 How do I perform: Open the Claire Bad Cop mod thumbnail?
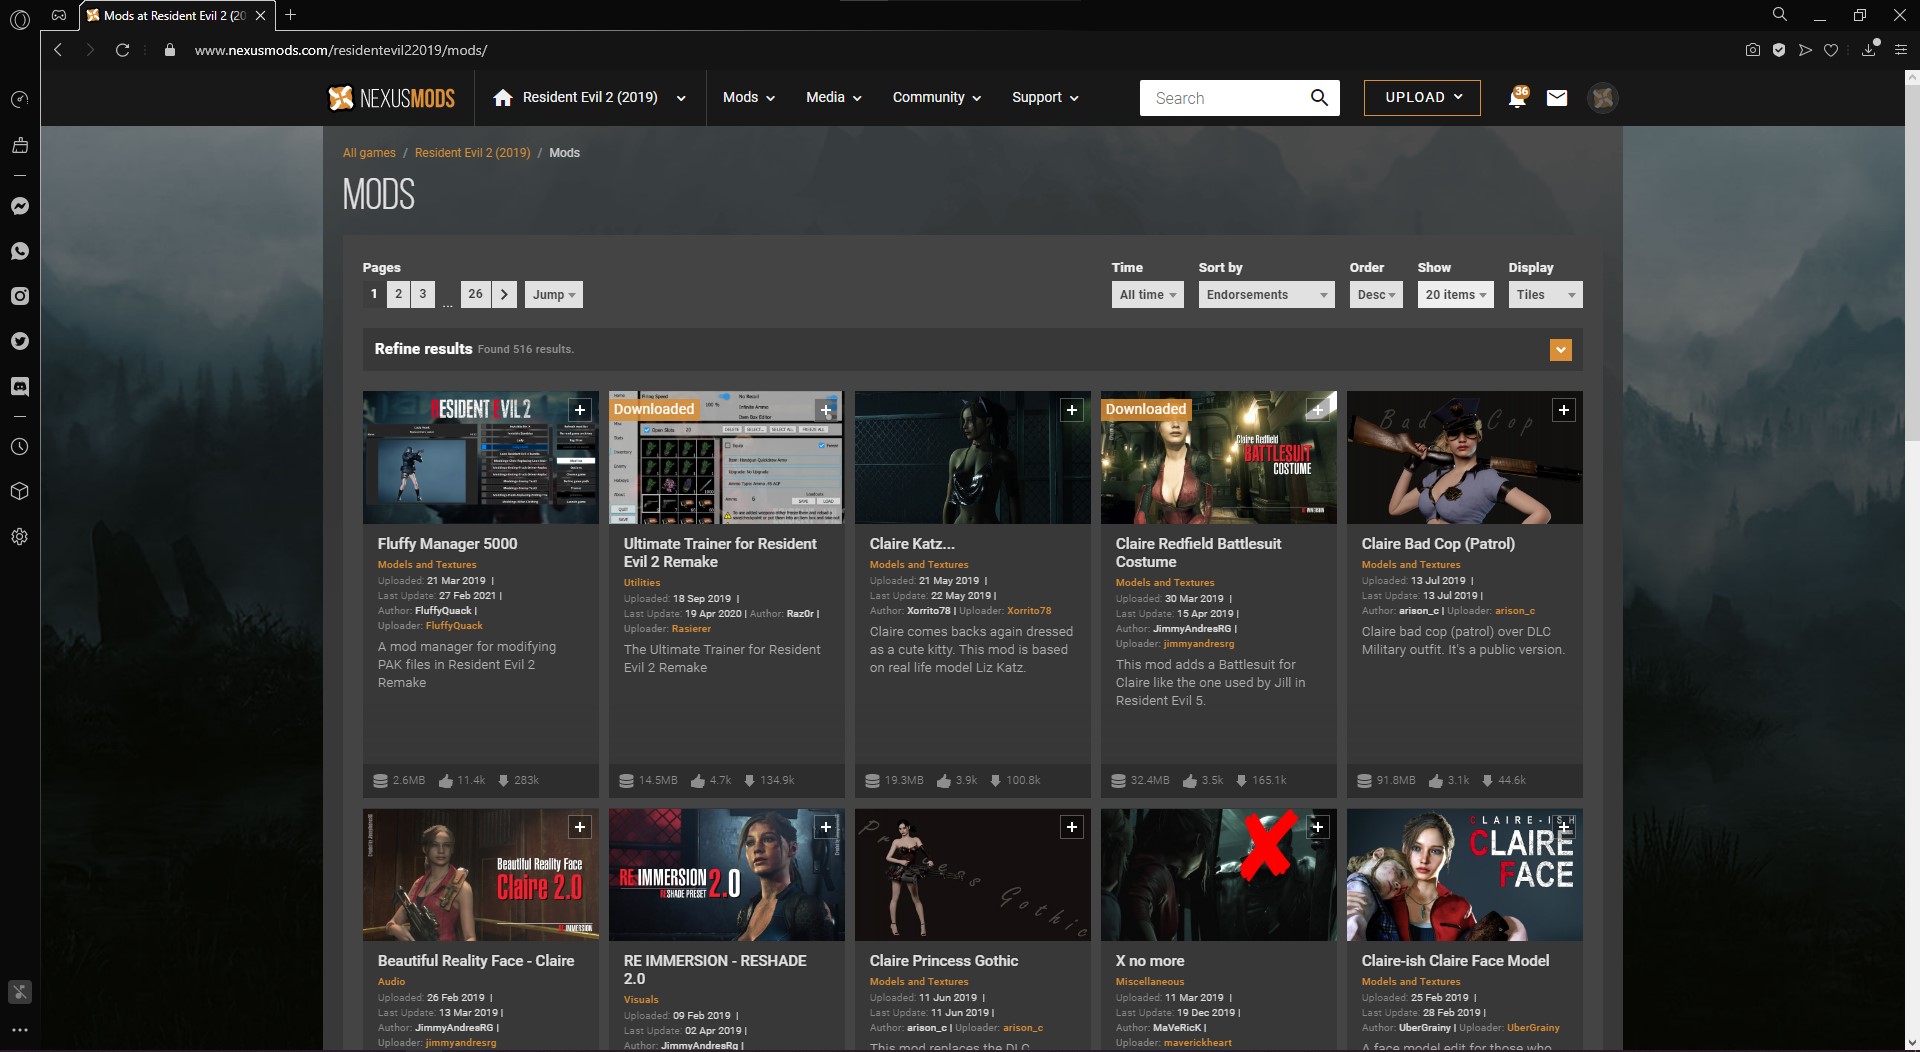1464,457
